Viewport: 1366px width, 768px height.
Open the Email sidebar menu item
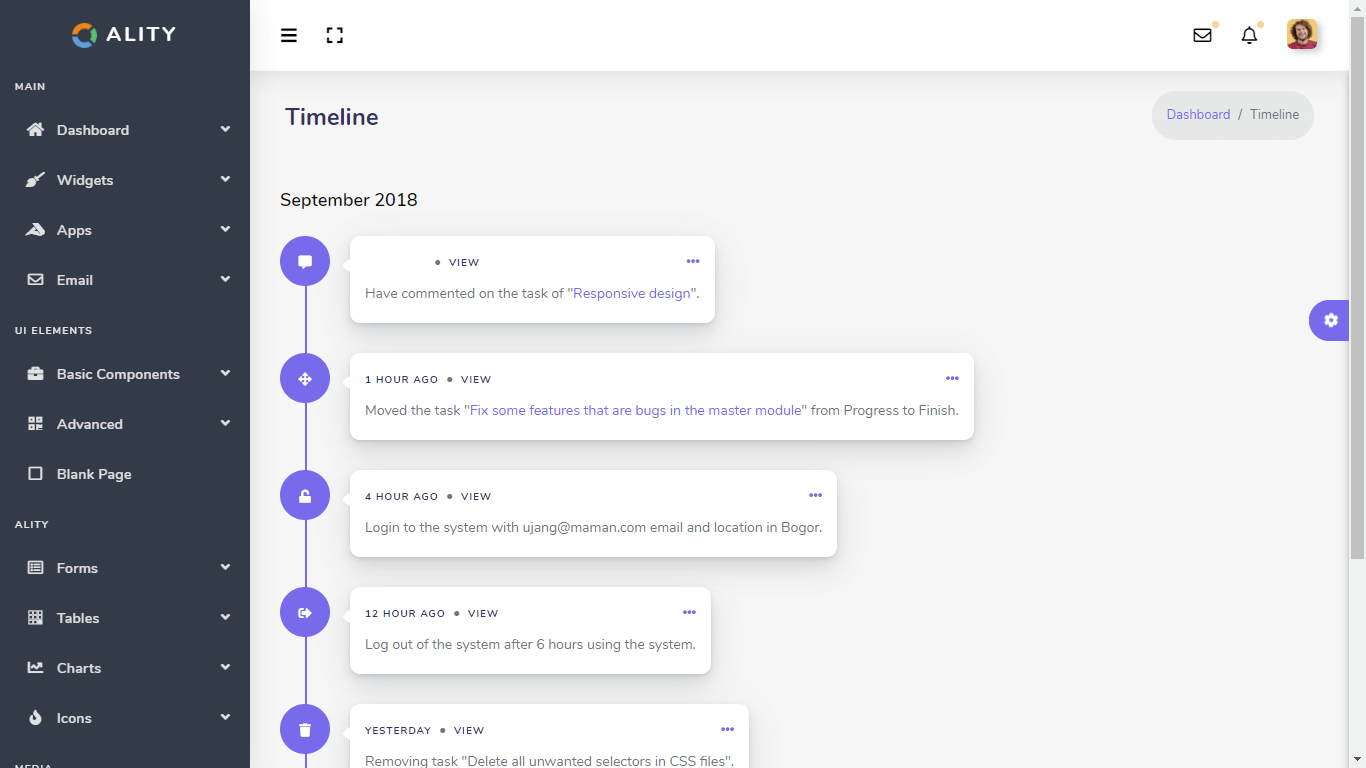tap(75, 280)
